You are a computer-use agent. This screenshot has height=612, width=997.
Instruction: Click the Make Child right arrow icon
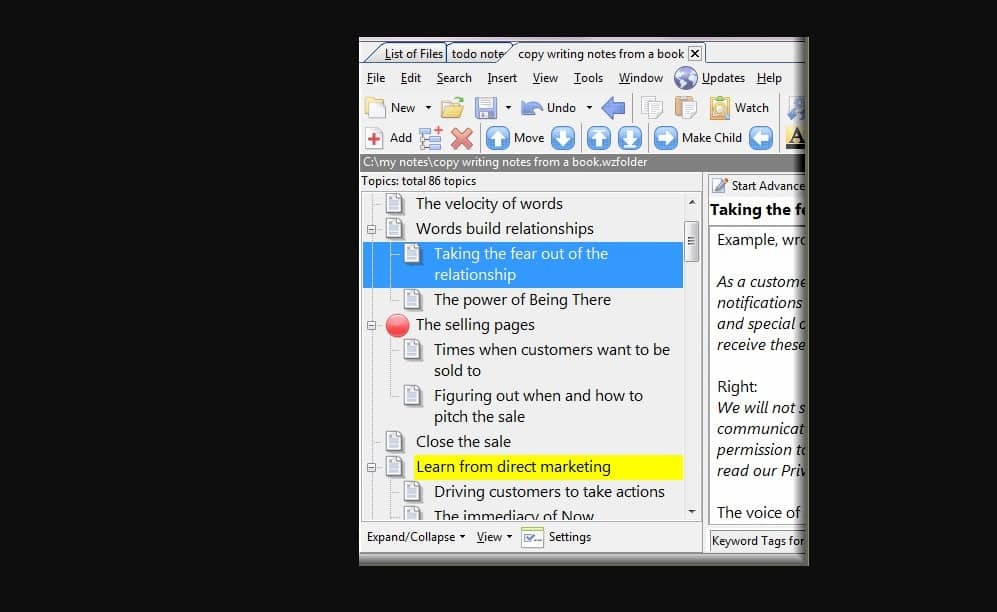666,138
